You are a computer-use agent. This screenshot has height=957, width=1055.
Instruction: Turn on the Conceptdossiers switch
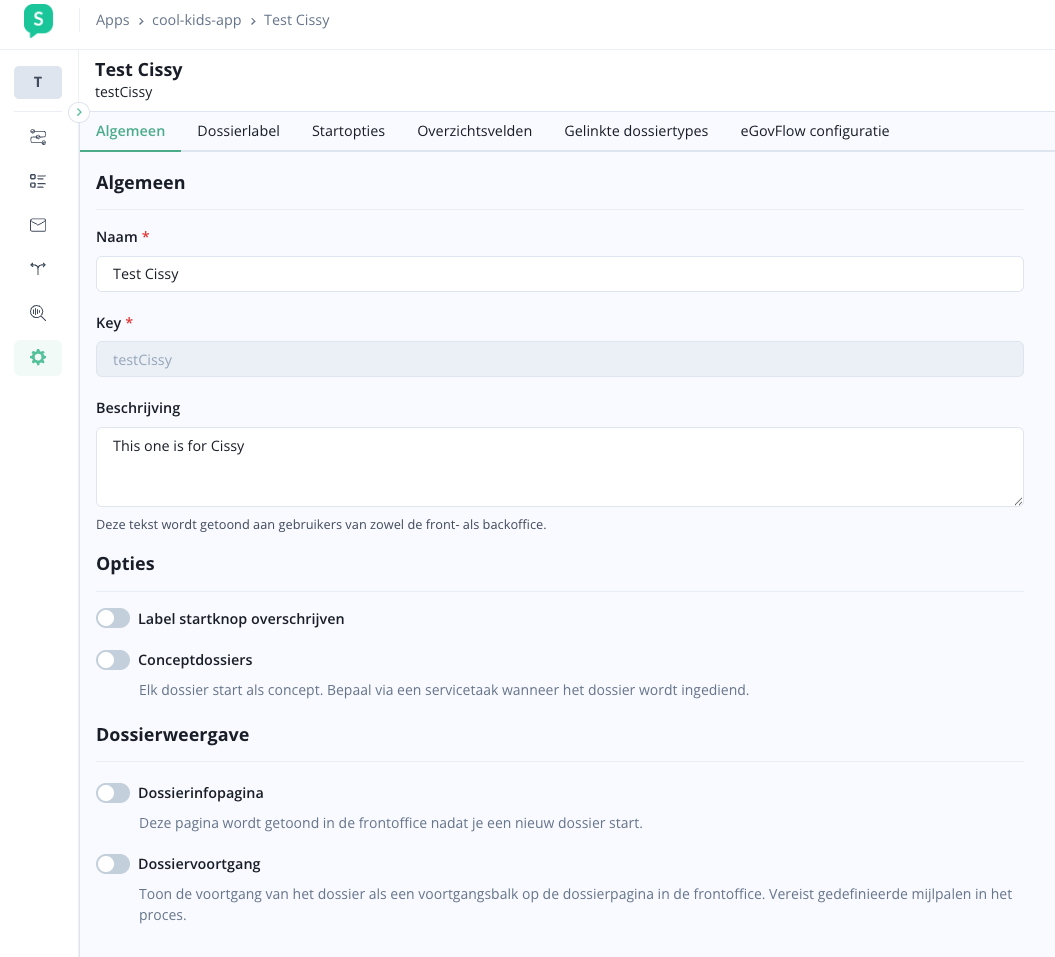[x=113, y=660]
